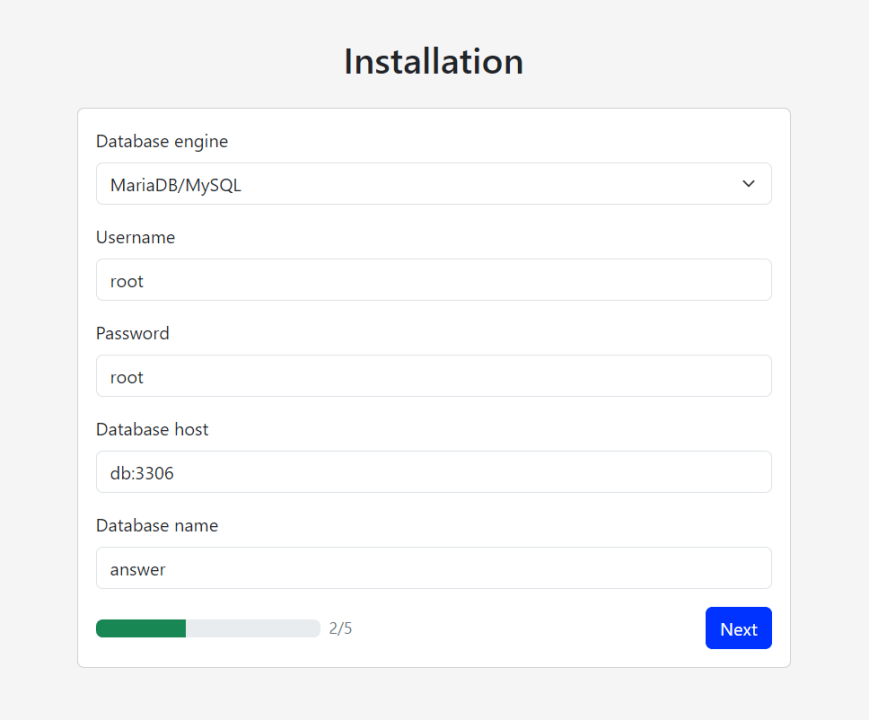Click inside the Password field
The width and height of the screenshot is (869, 720).
pyautogui.click(x=433, y=376)
